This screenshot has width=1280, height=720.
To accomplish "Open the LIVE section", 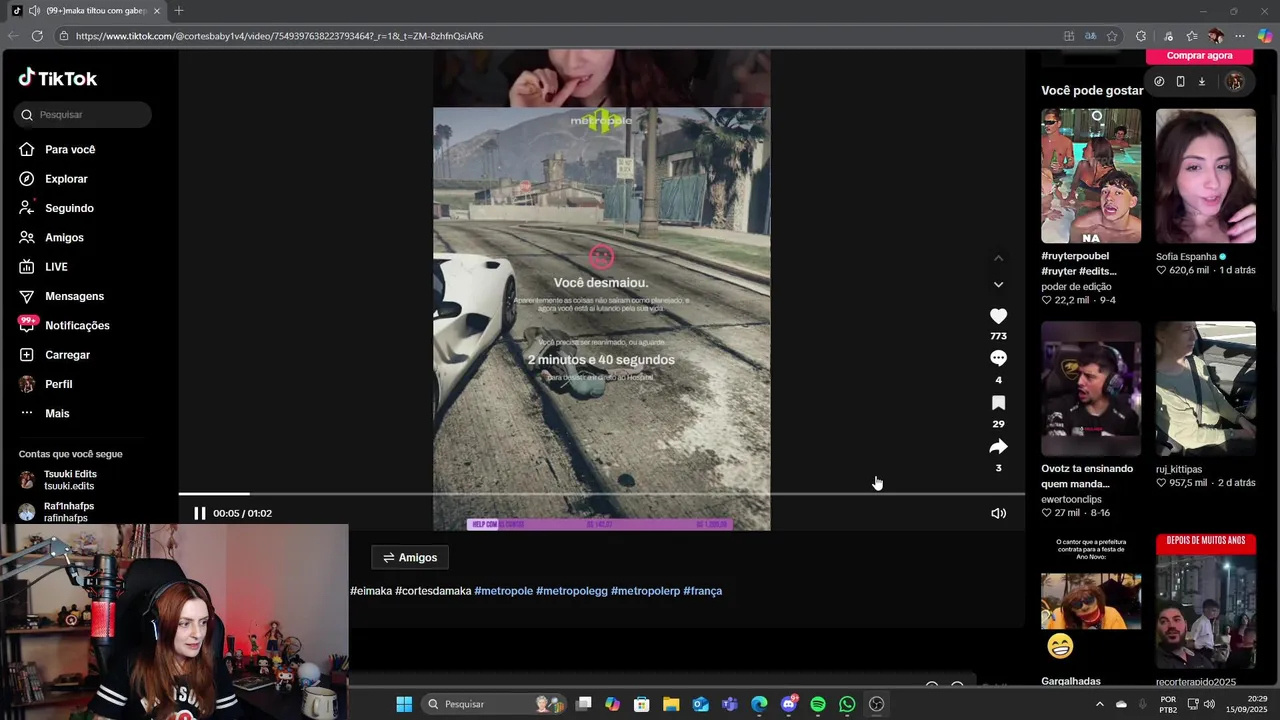I will 43,267.
